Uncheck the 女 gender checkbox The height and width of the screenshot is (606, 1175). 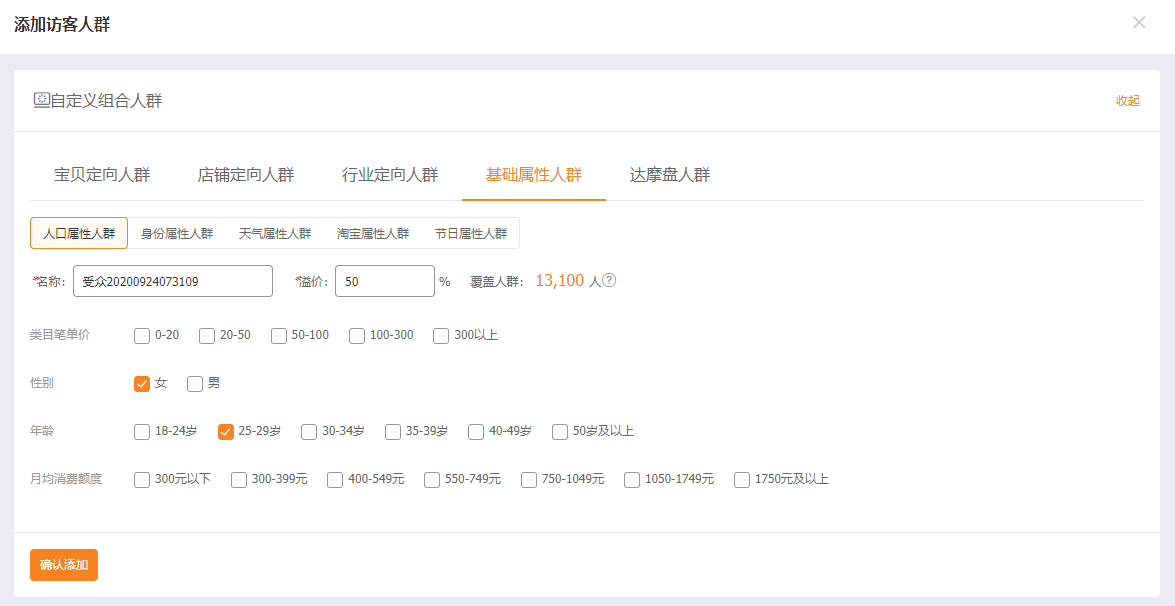pyautogui.click(x=142, y=384)
